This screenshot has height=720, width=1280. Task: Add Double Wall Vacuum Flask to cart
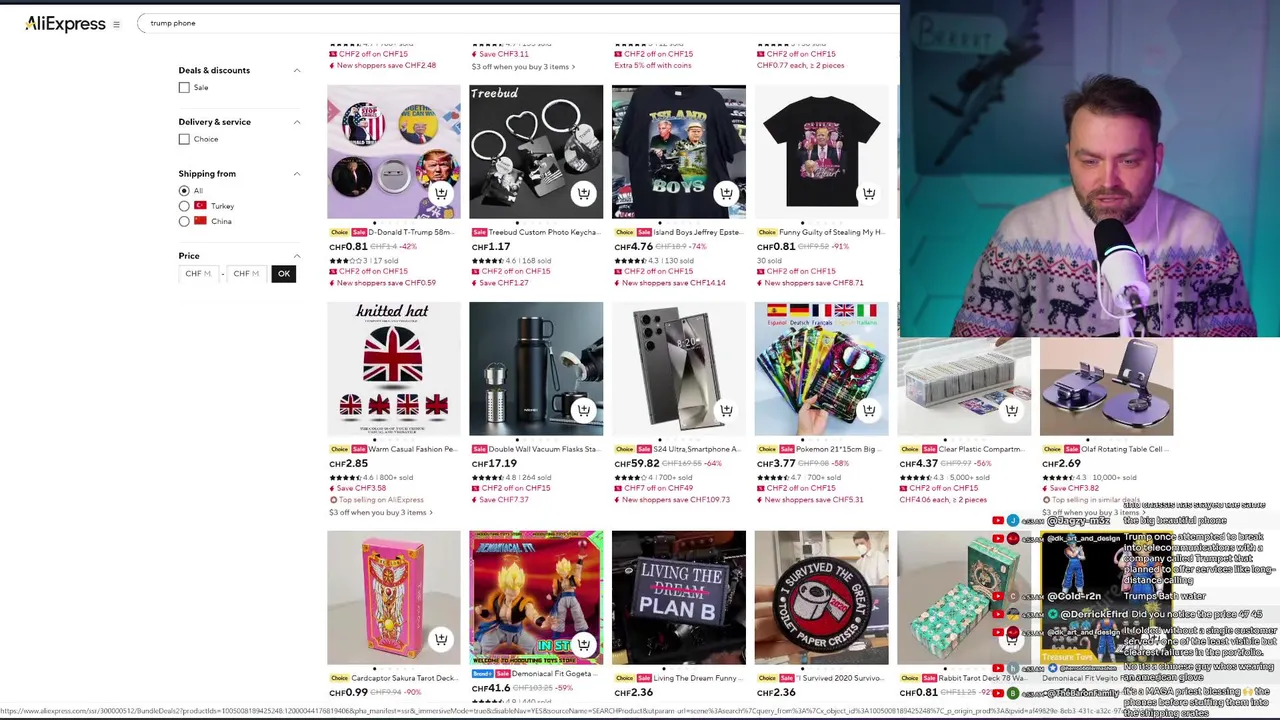pyautogui.click(x=583, y=410)
